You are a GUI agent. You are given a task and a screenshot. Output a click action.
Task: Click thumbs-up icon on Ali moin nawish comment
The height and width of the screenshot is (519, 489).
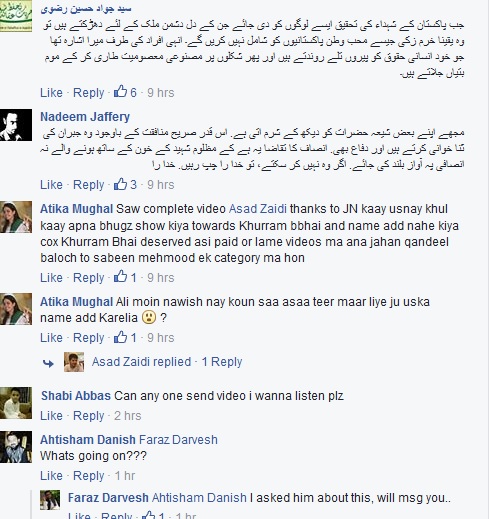point(120,337)
